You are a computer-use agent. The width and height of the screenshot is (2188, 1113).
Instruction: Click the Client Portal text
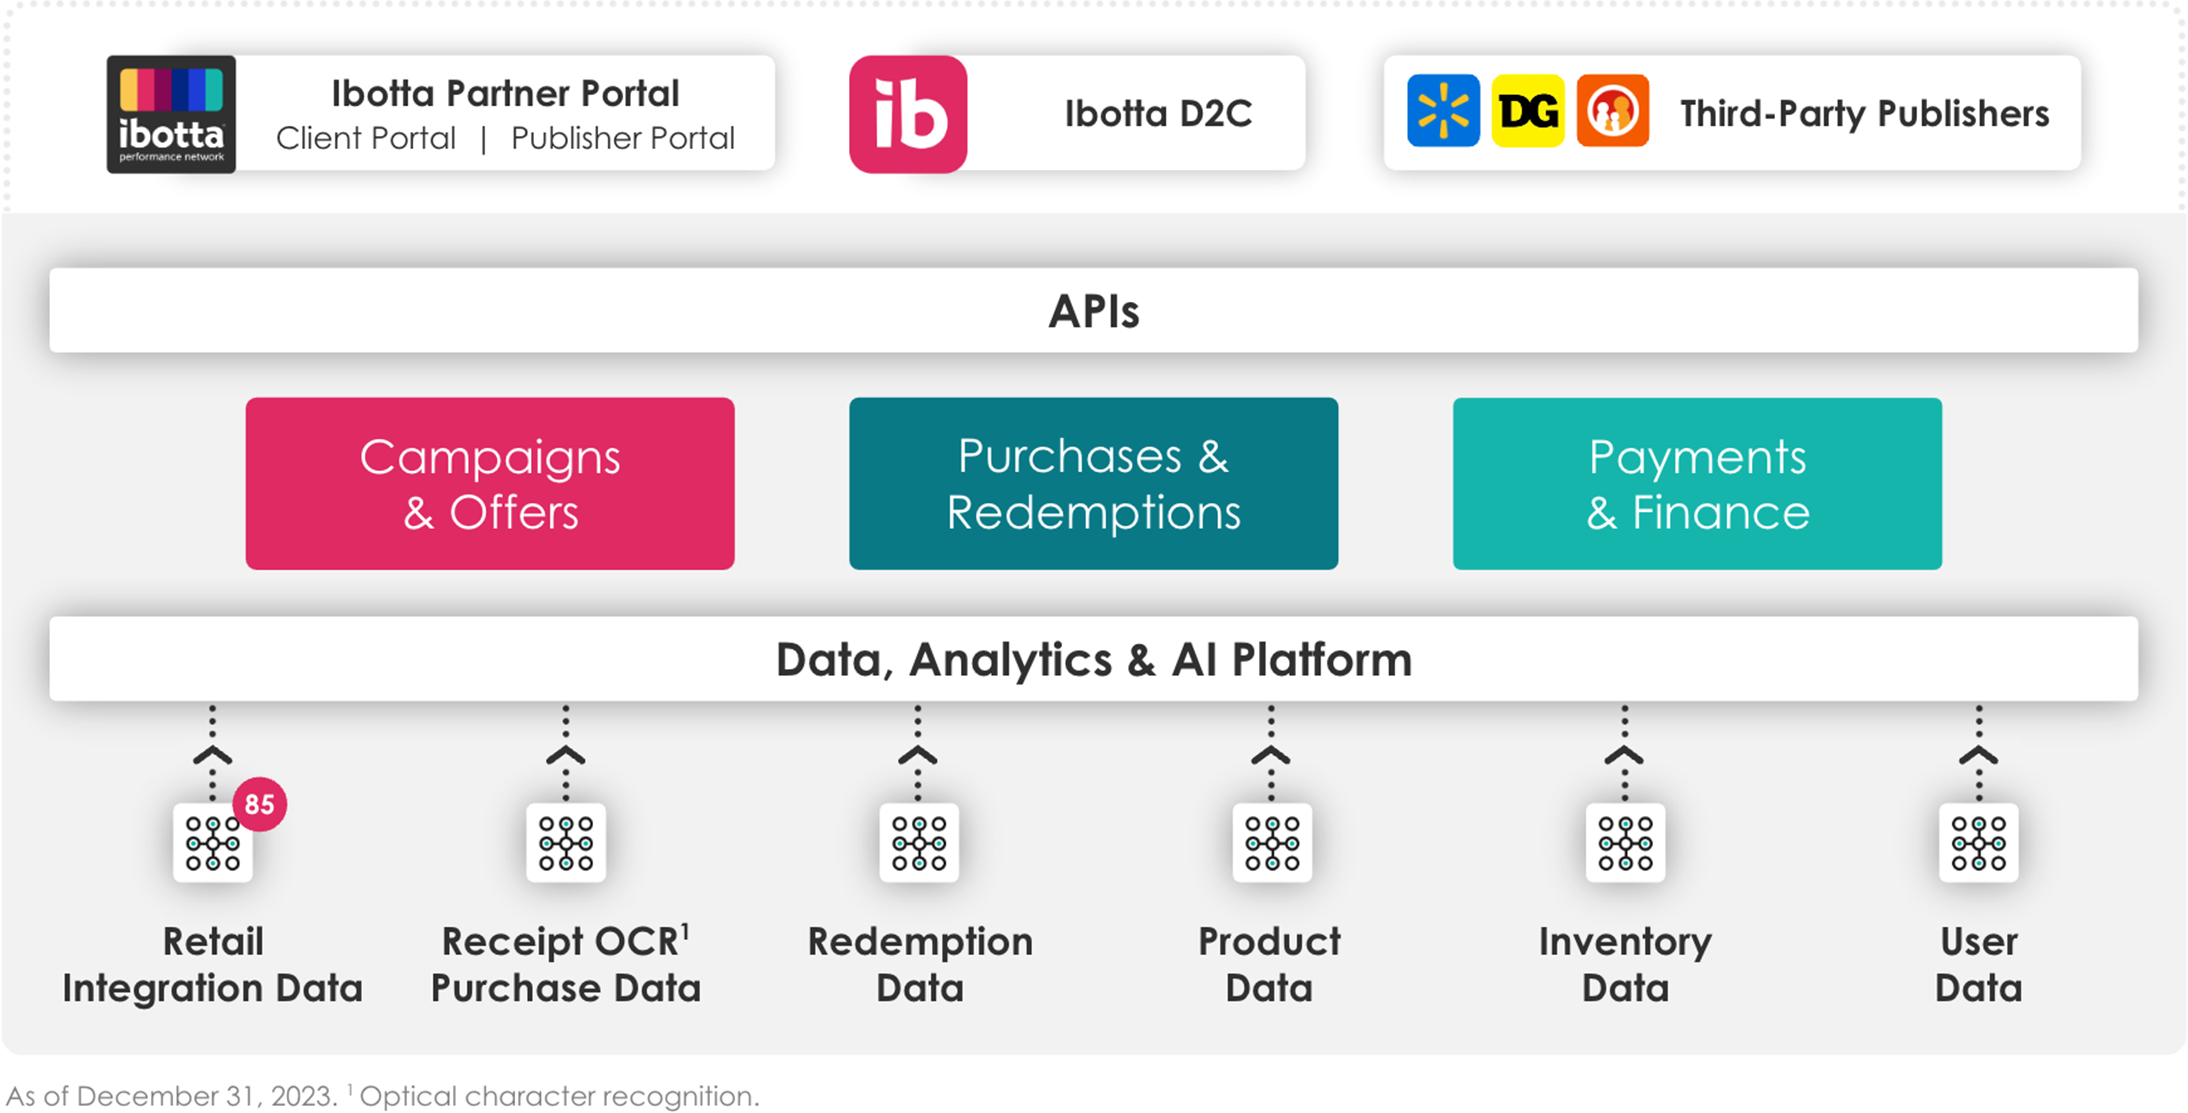[x=366, y=138]
